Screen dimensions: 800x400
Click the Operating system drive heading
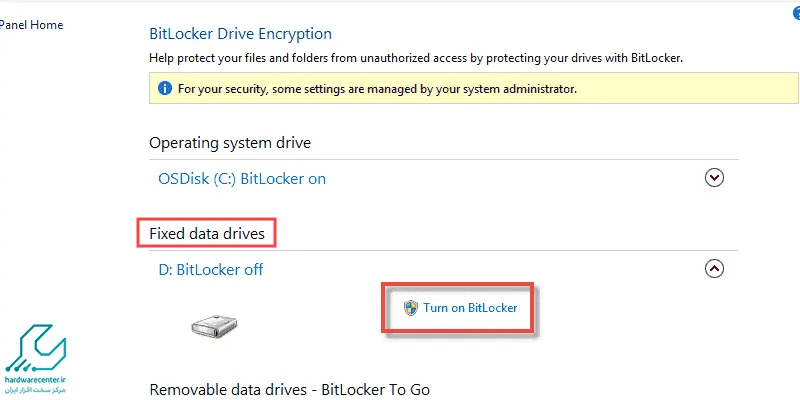(x=230, y=143)
